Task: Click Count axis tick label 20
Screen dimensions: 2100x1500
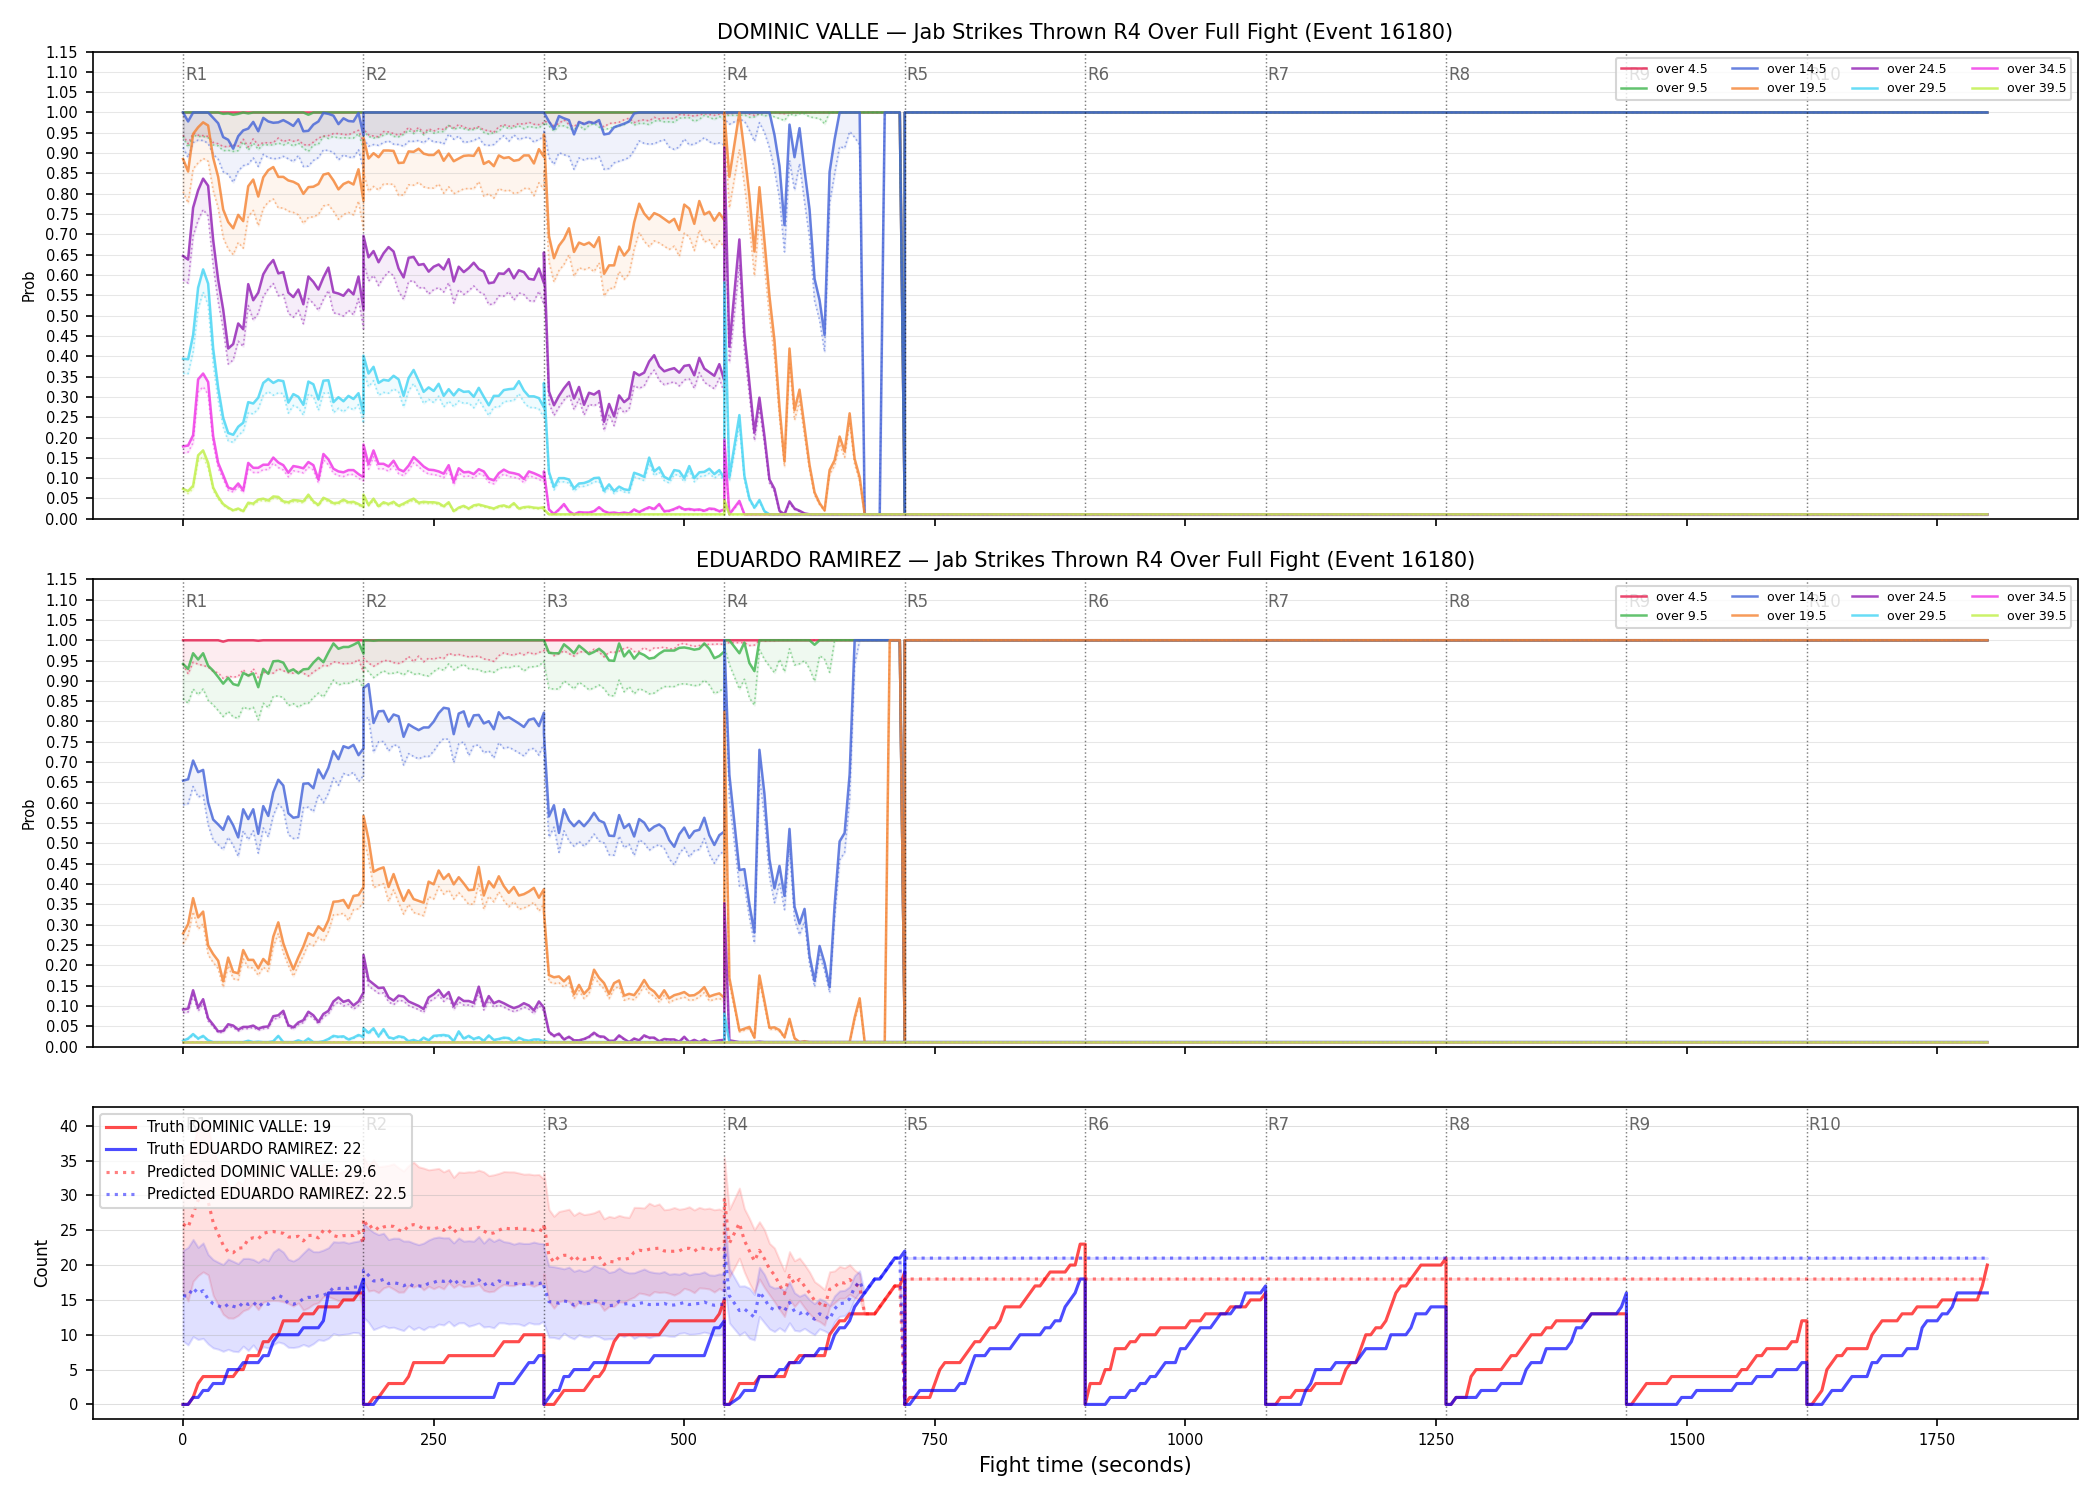Action: tap(69, 1265)
